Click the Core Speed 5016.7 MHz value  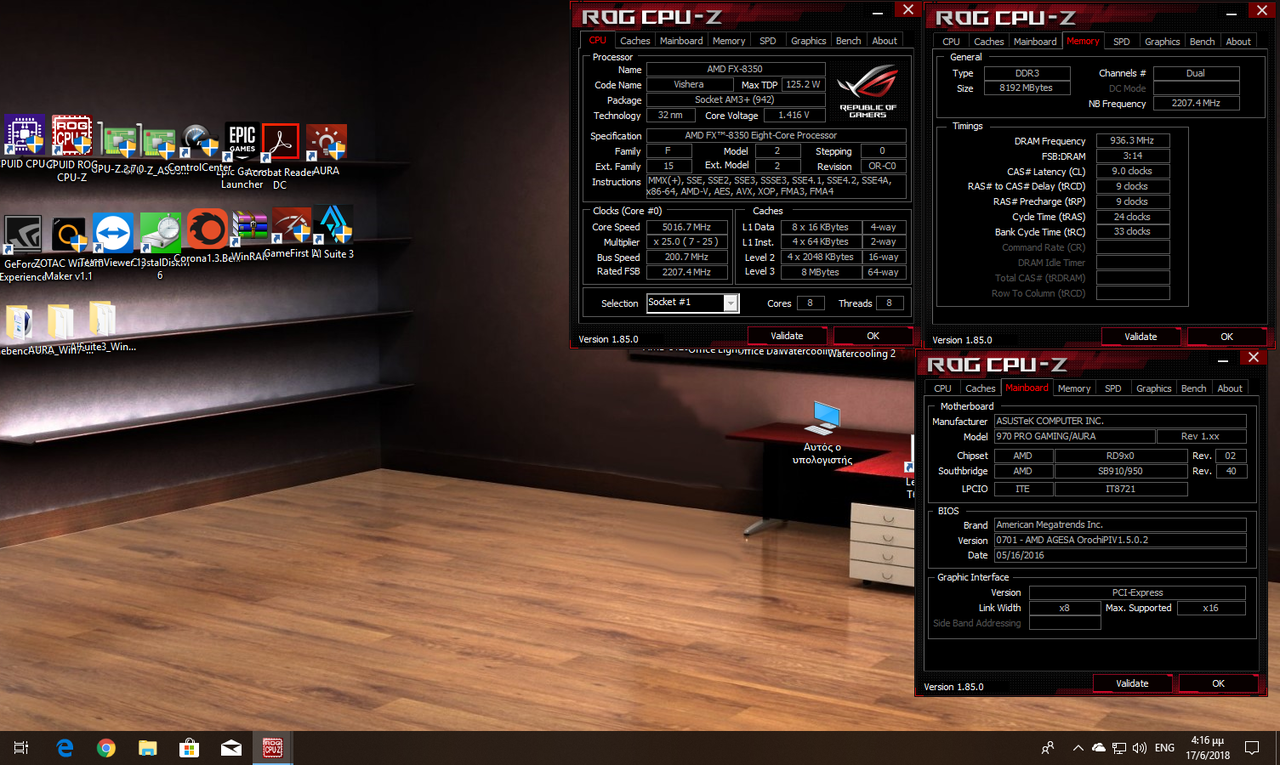[687, 227]
